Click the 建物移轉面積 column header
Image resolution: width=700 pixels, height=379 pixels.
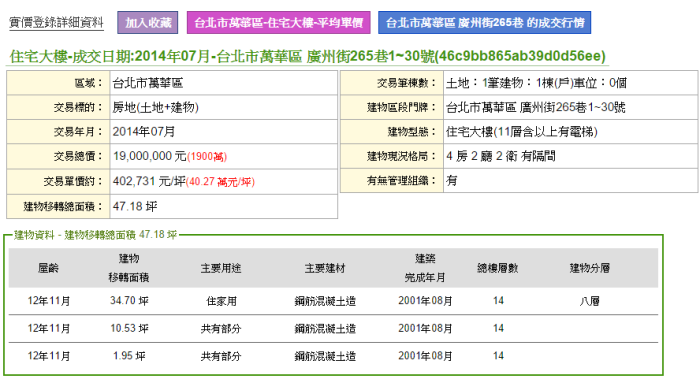click(x=129, y=268)
